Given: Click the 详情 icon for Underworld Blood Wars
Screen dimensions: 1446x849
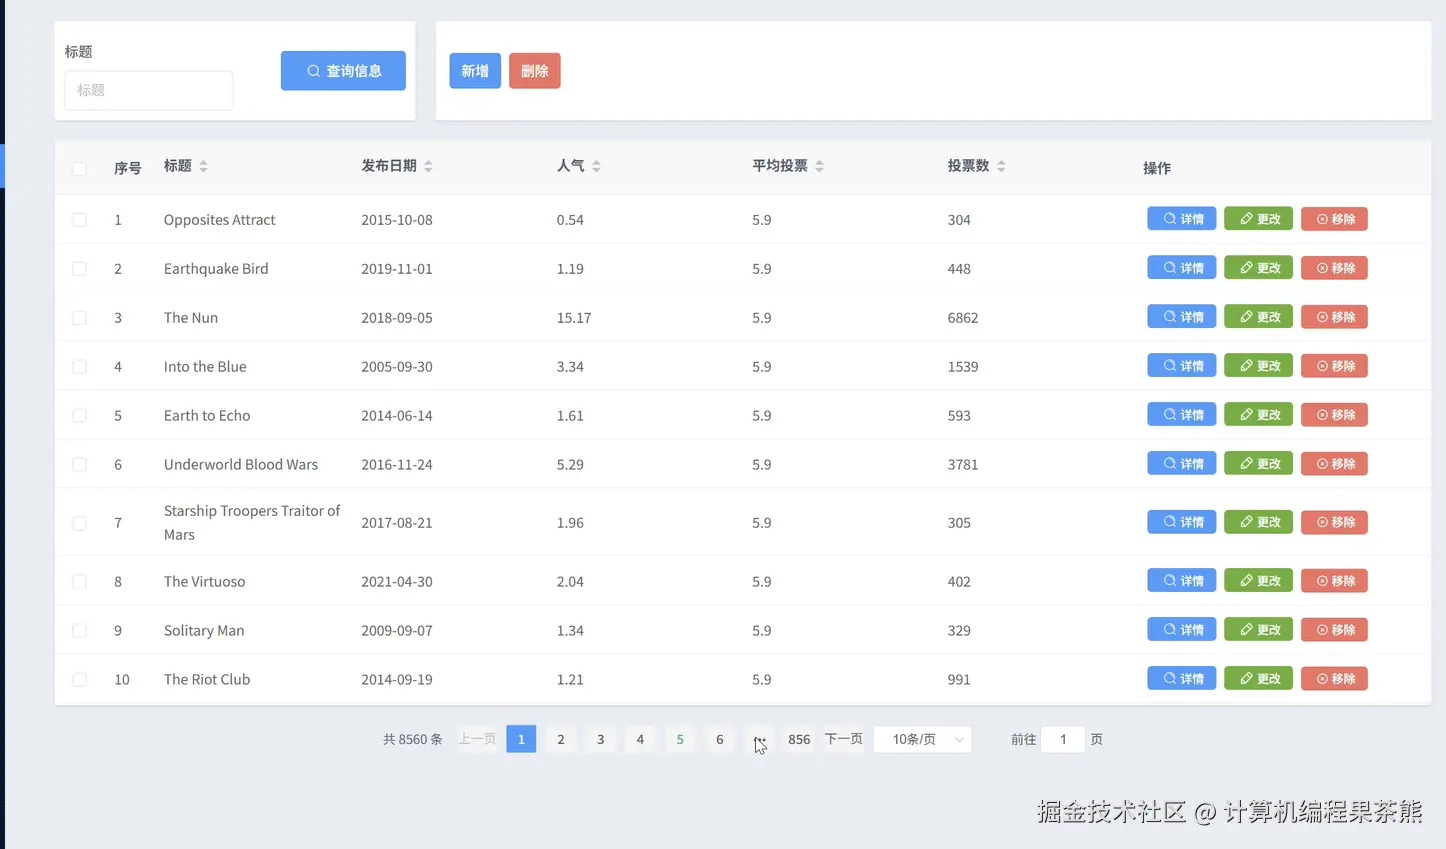Looking at the screenshot, I should pyautogui.click(x=1168, y=463).
